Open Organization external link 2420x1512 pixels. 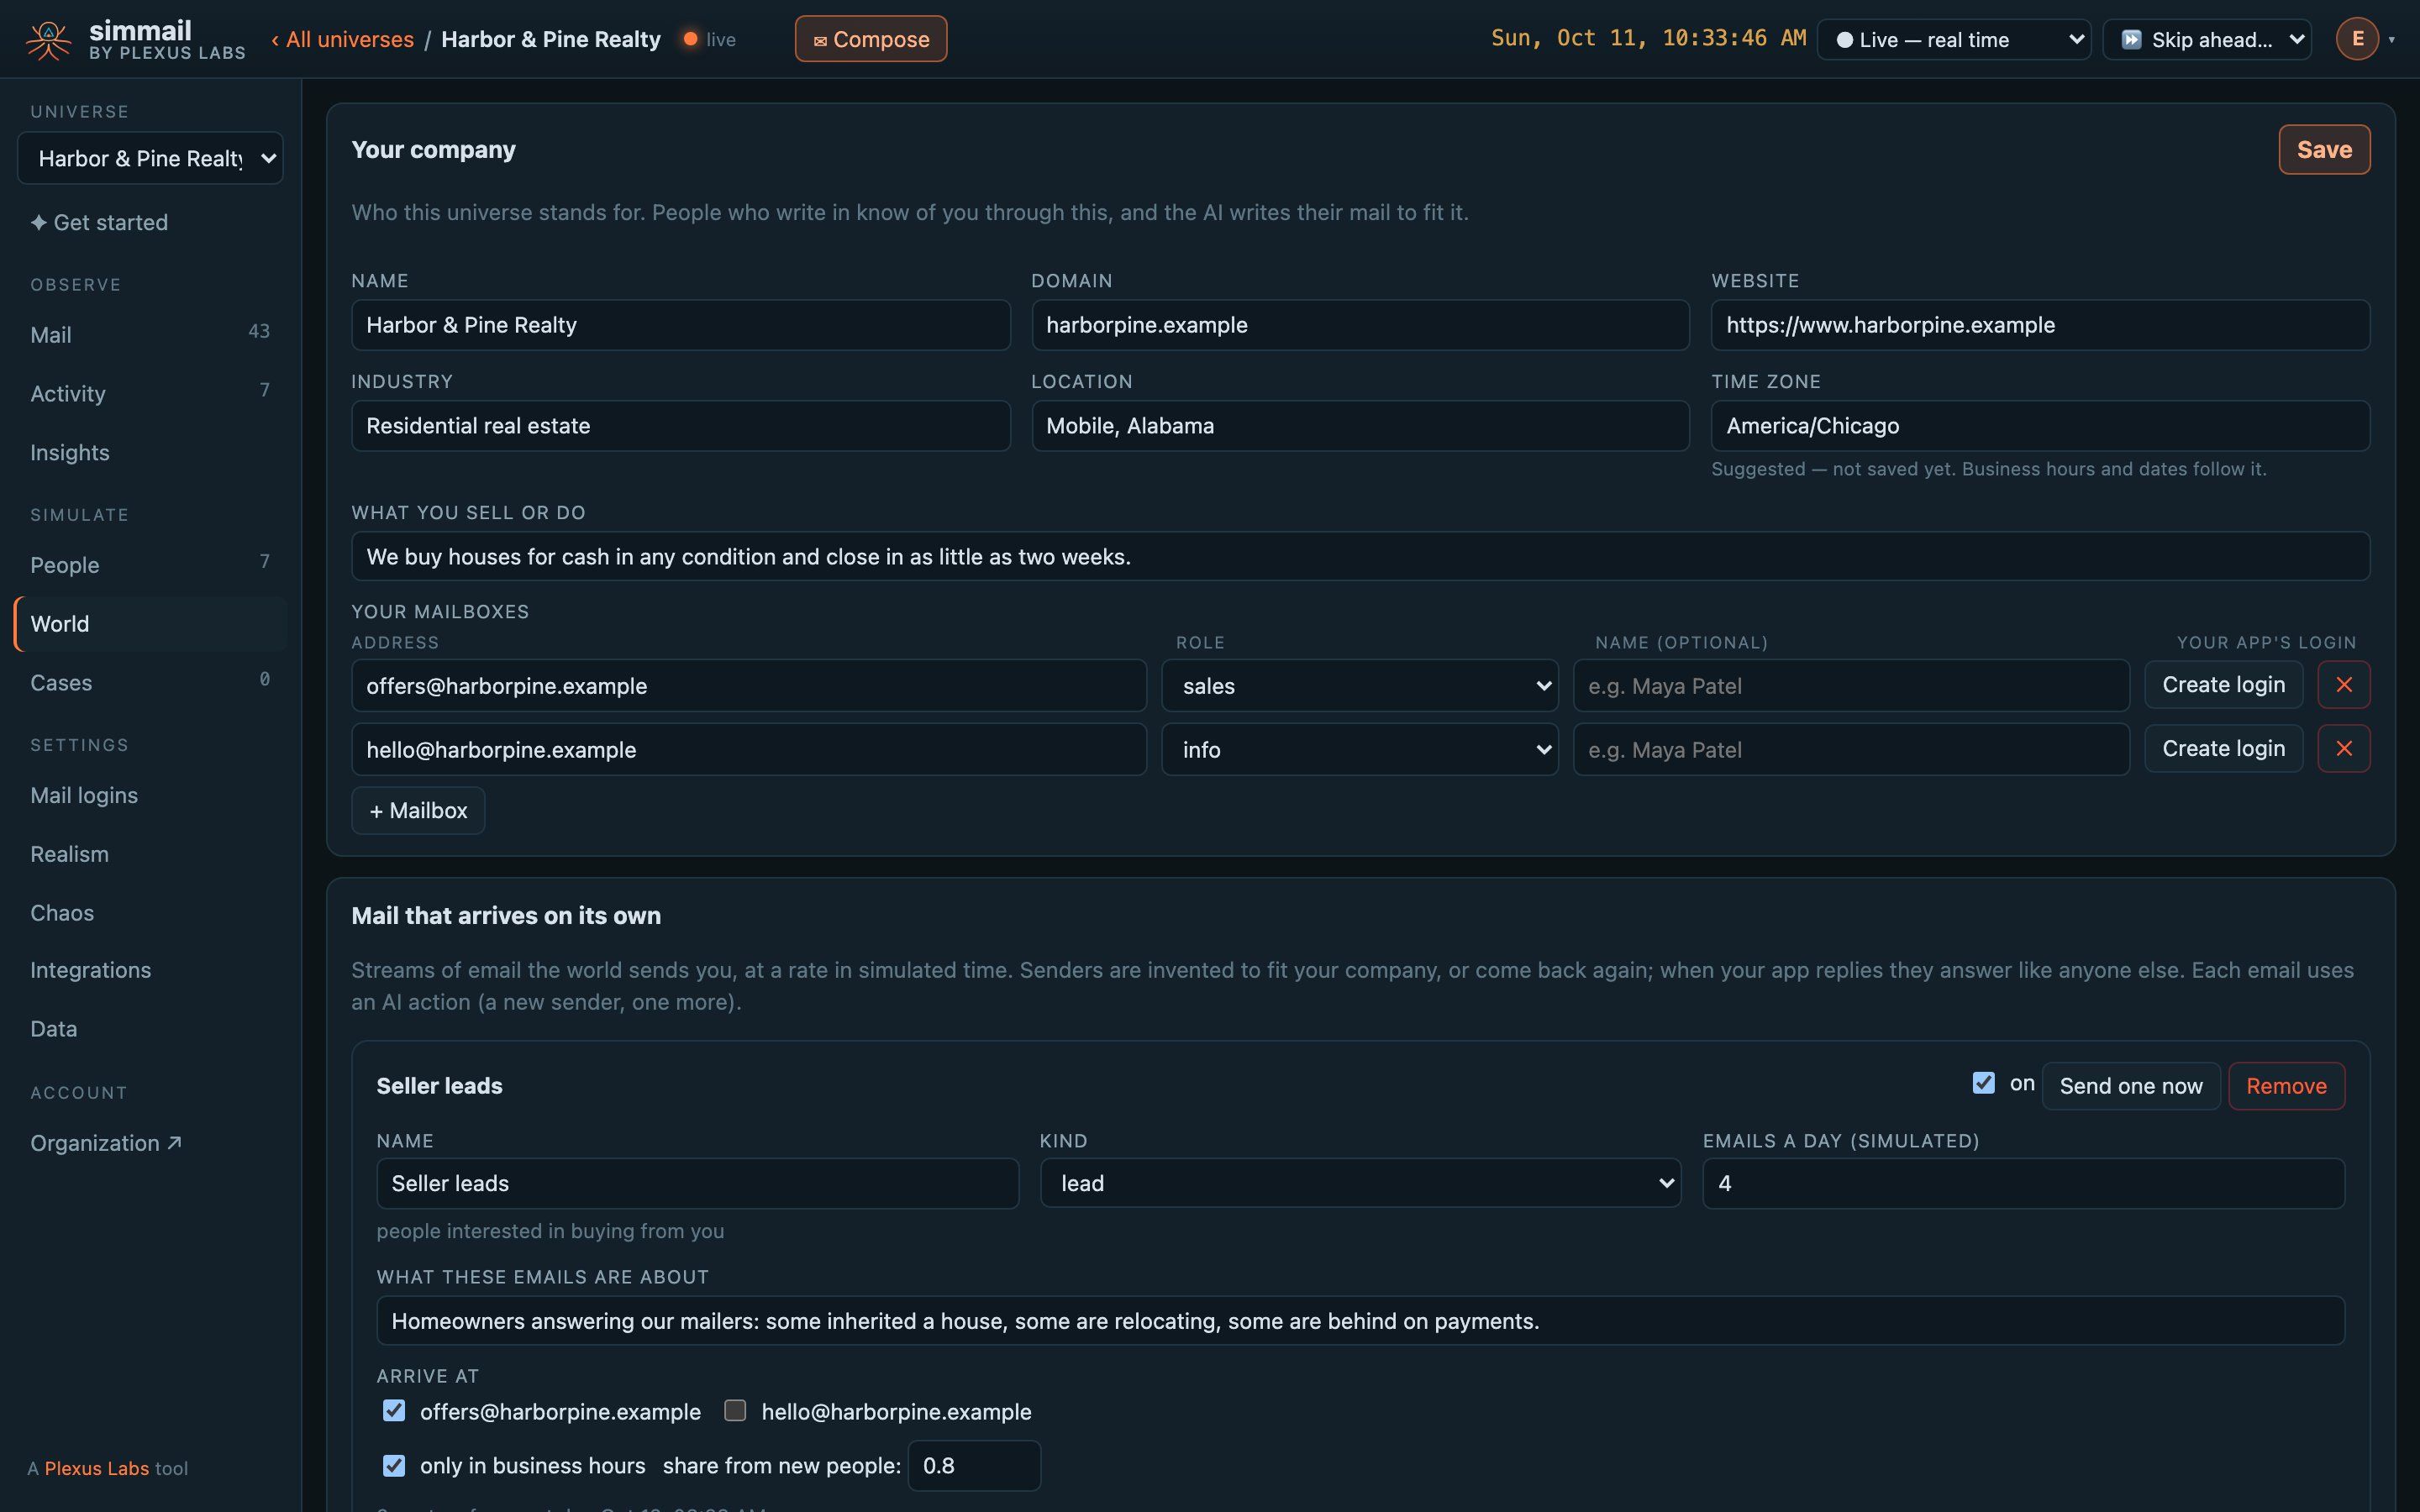tap(150, 1143)
